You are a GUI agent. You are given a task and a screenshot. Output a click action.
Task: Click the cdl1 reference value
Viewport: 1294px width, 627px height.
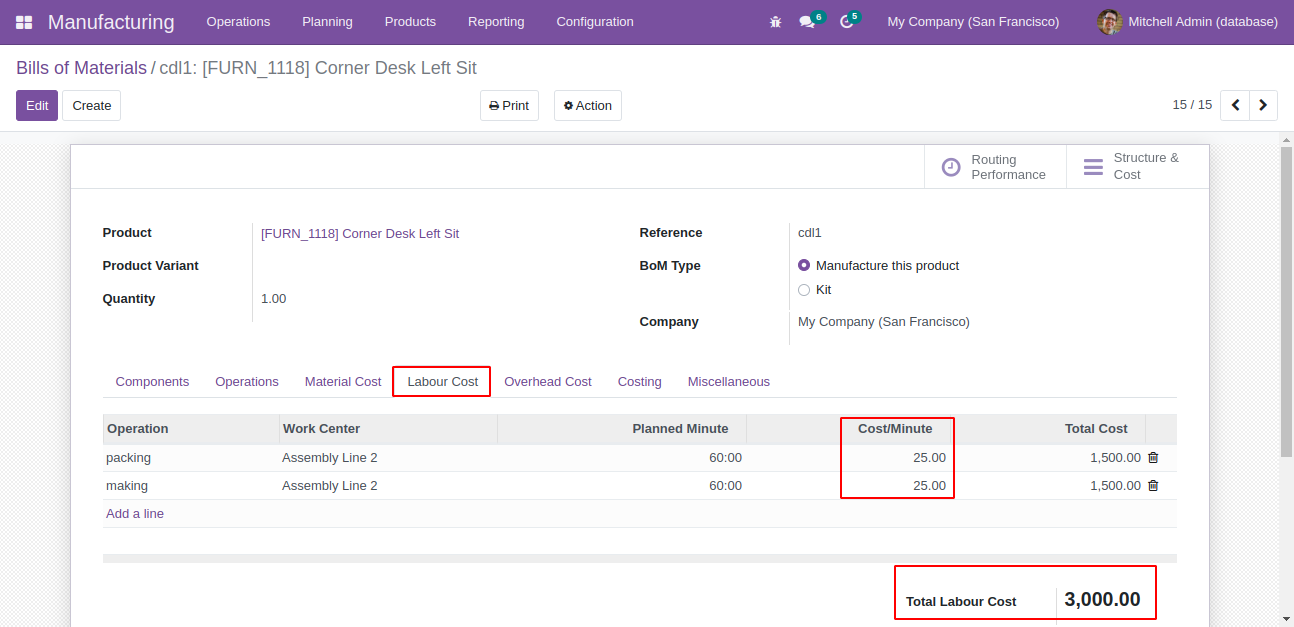click(x=810, y=233)
